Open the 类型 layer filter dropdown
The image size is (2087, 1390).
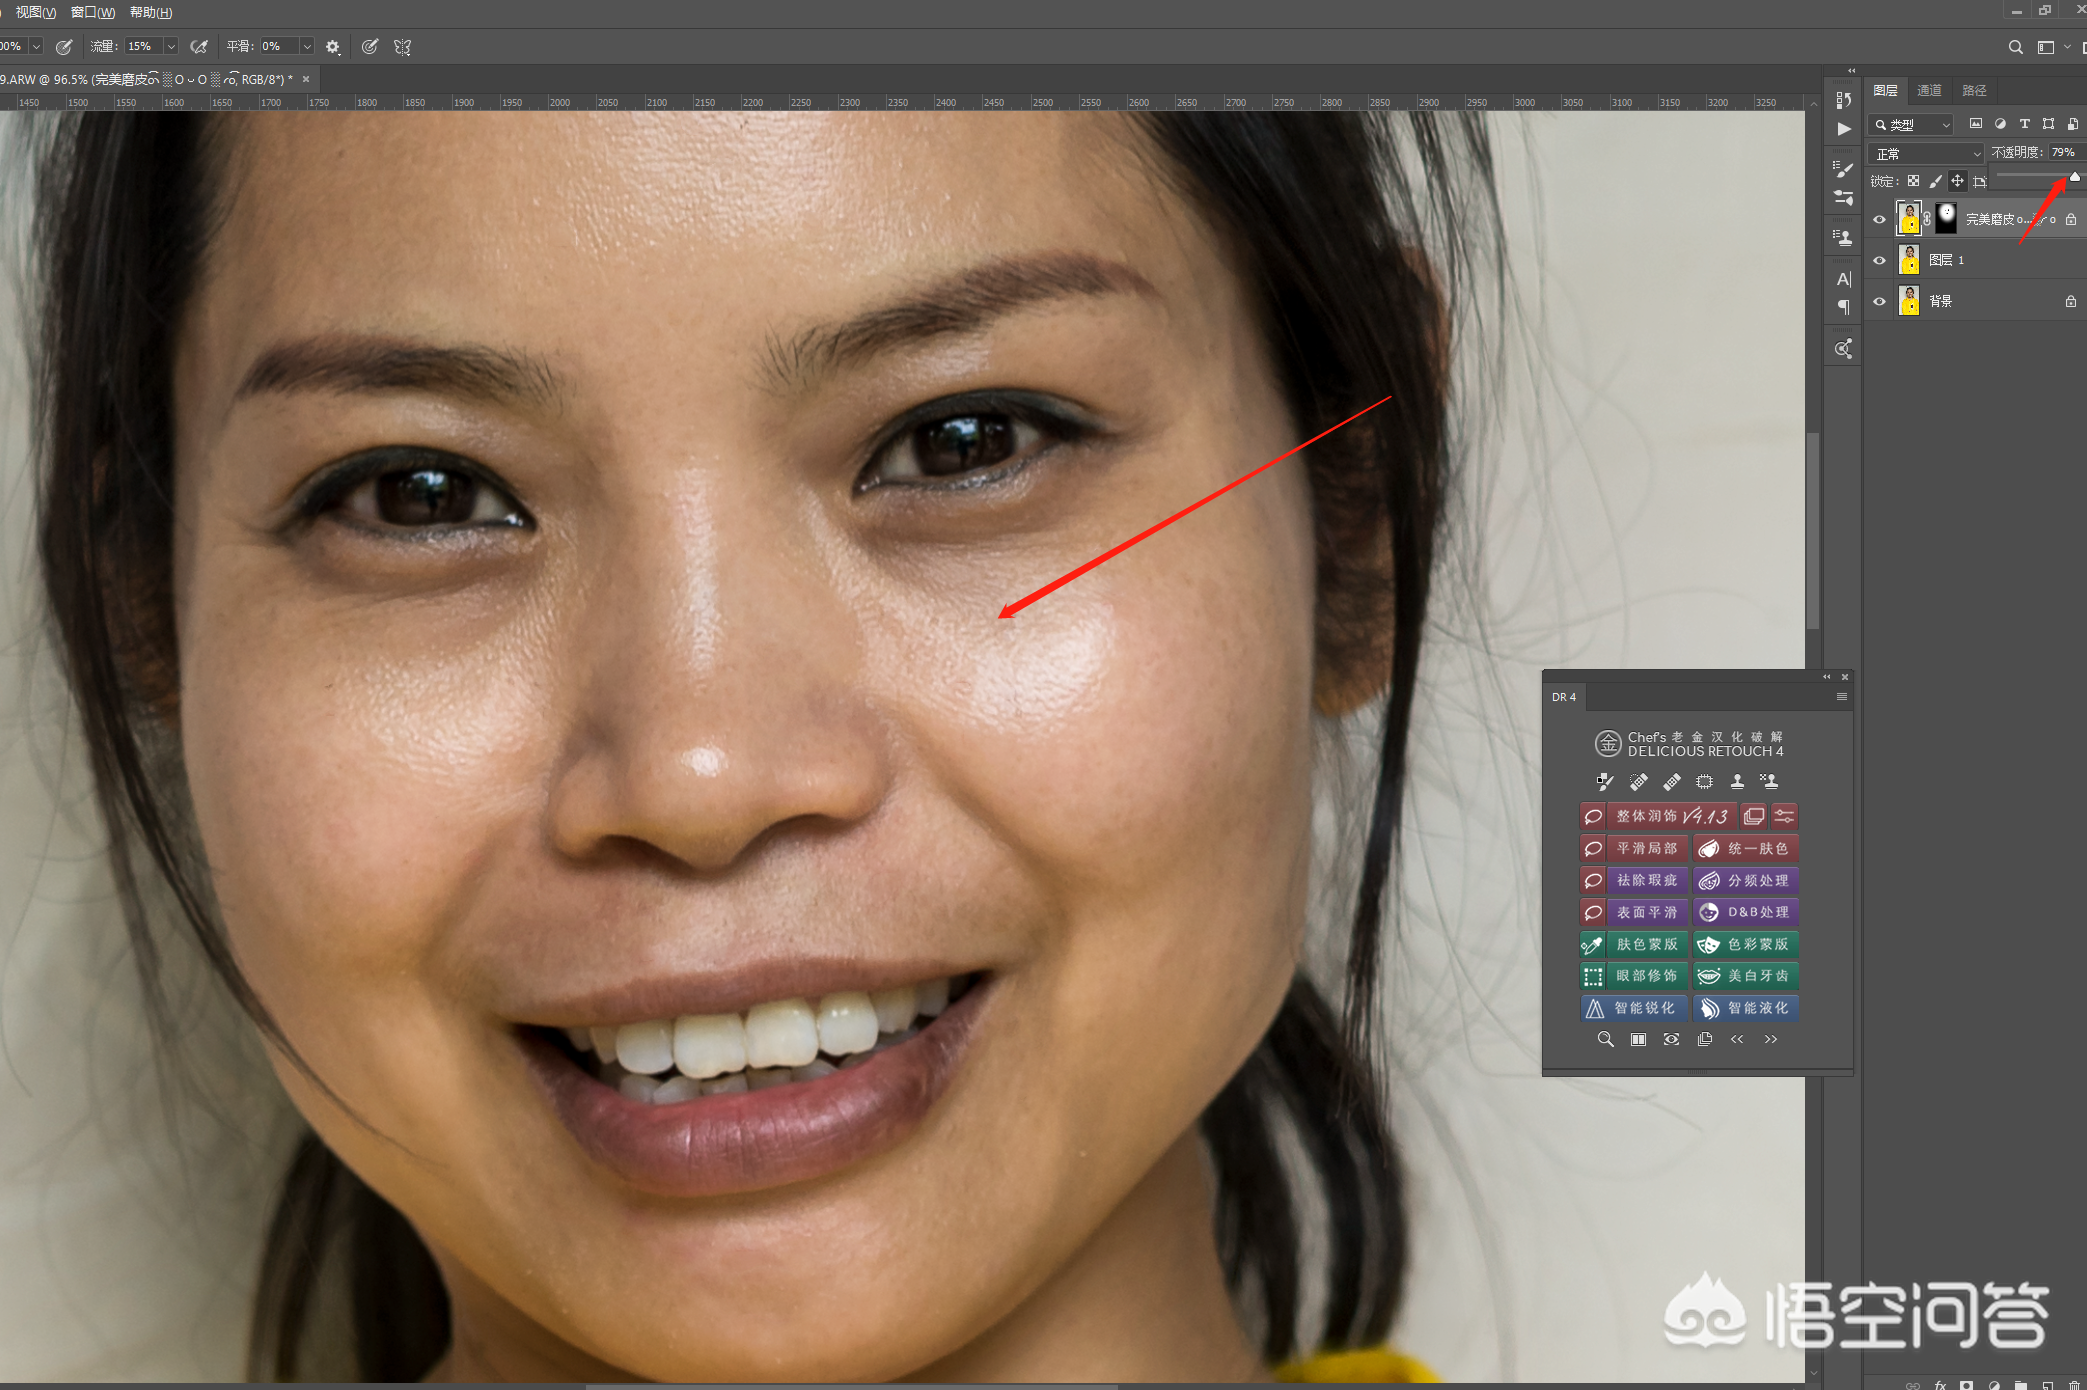(x=1912, y=124)
